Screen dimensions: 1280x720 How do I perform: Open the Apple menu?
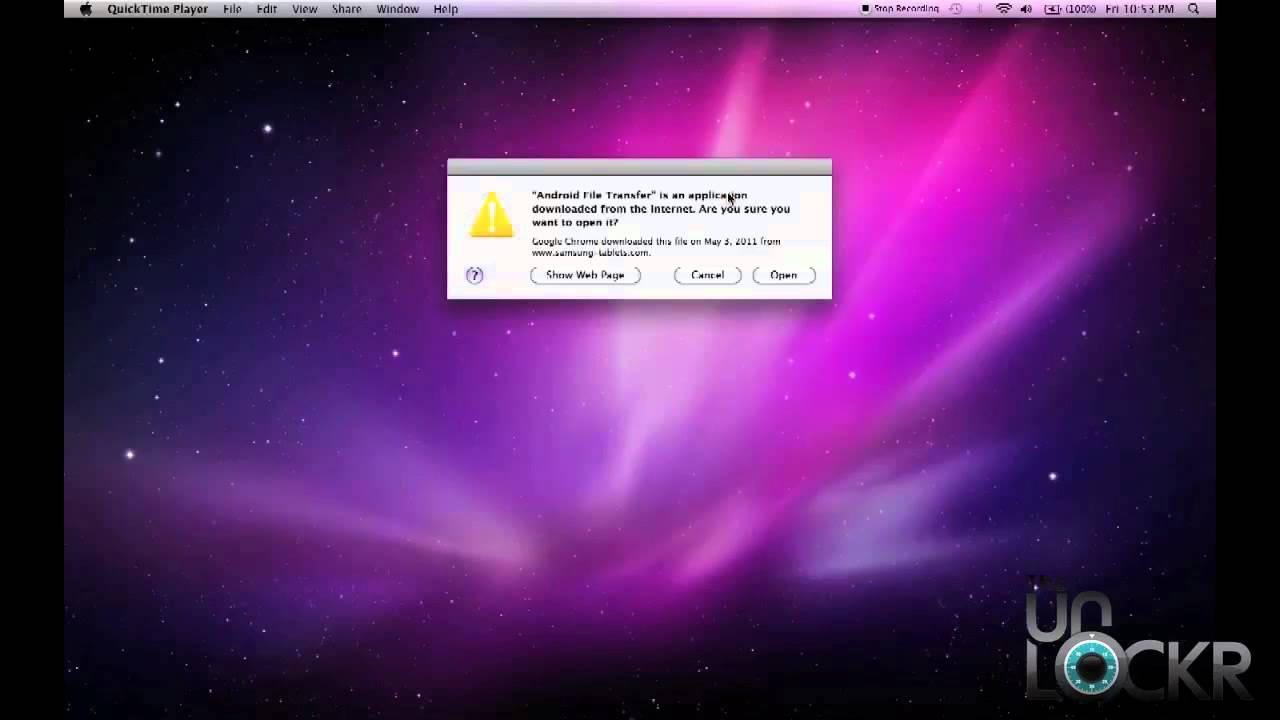coord(86,9)
